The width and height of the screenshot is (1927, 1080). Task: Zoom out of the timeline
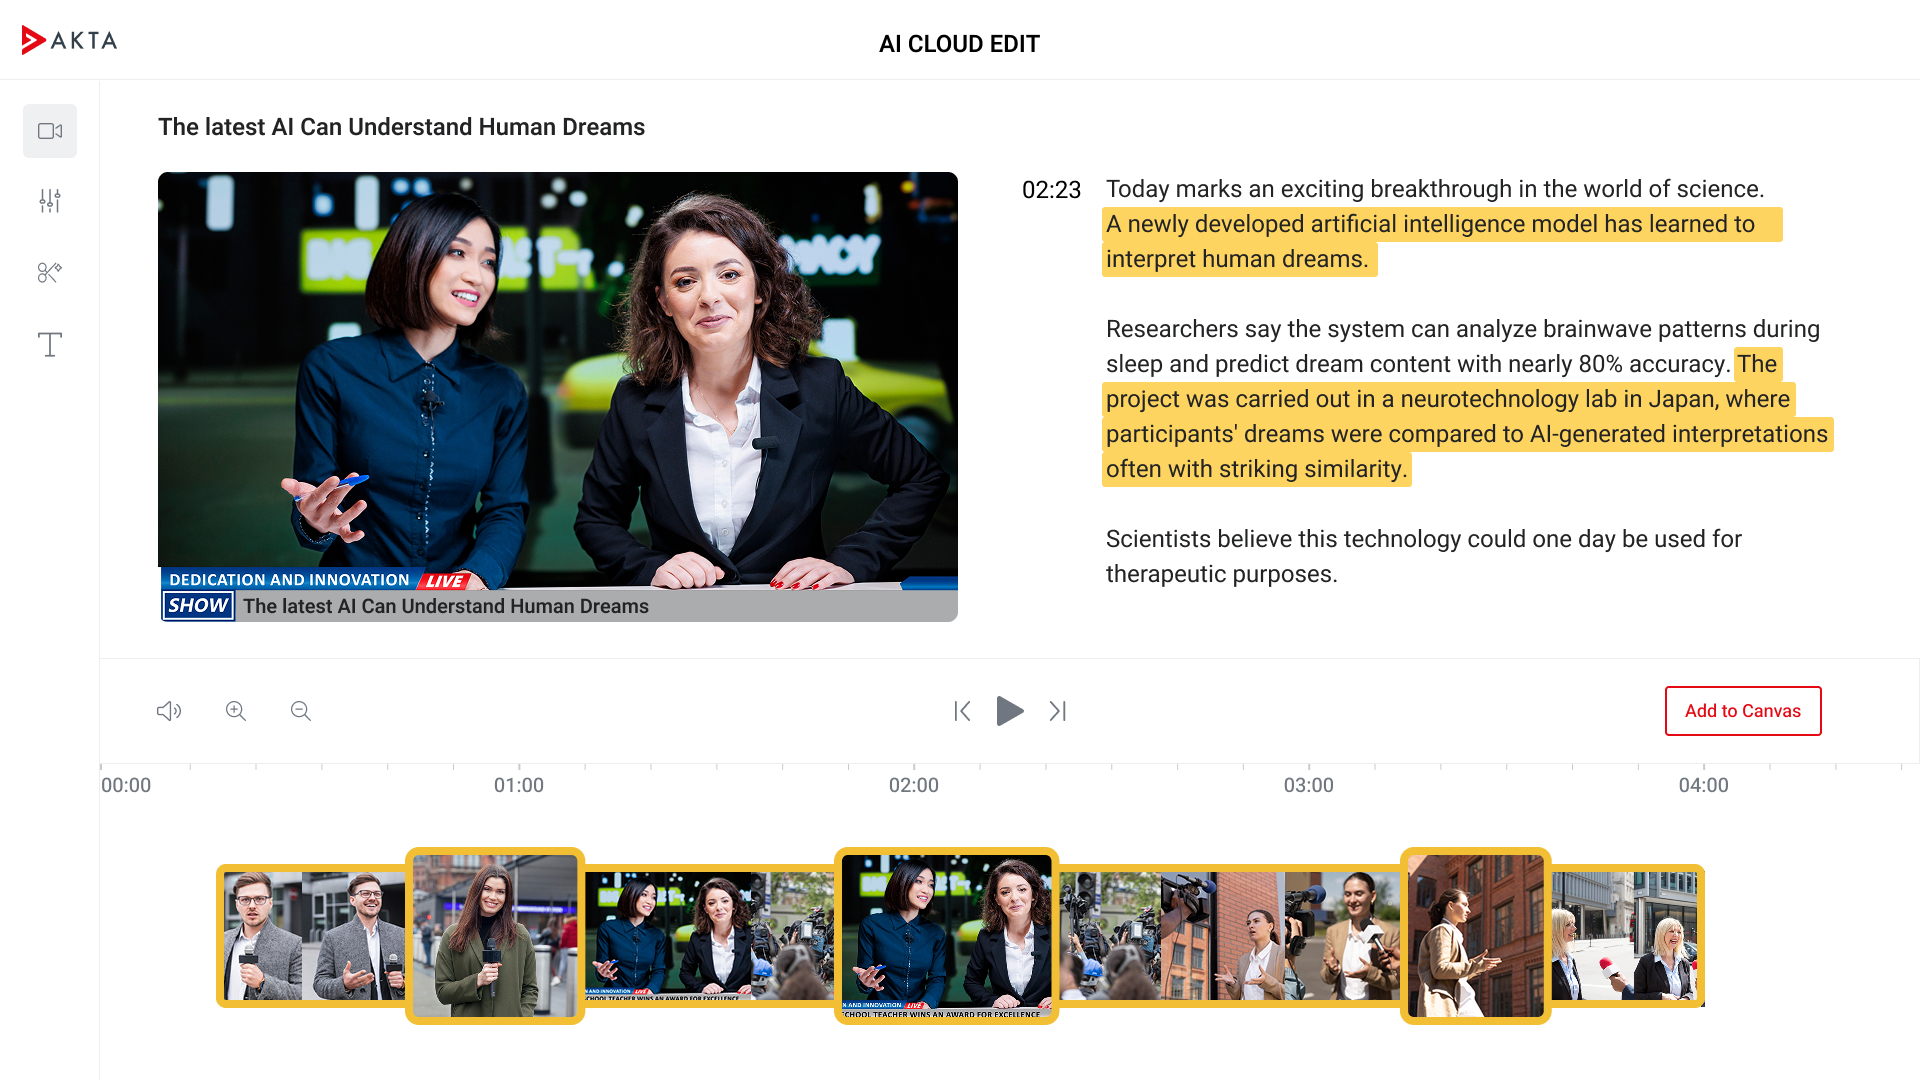pos(301,711)
